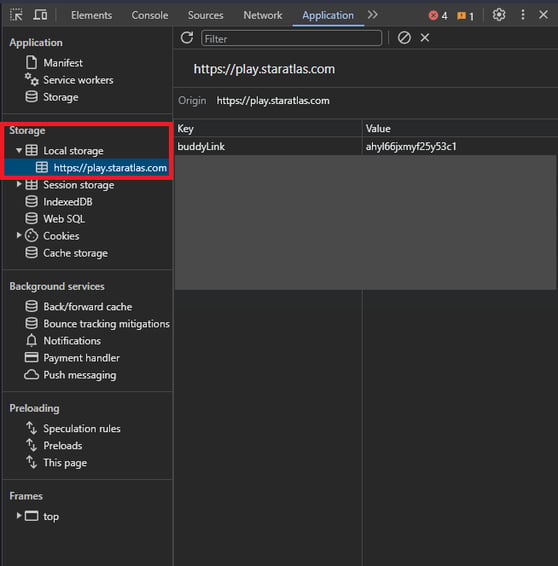Expand the Session storage node
The height and width of the screenshot is (566, 558).
(x=19, y=184)
